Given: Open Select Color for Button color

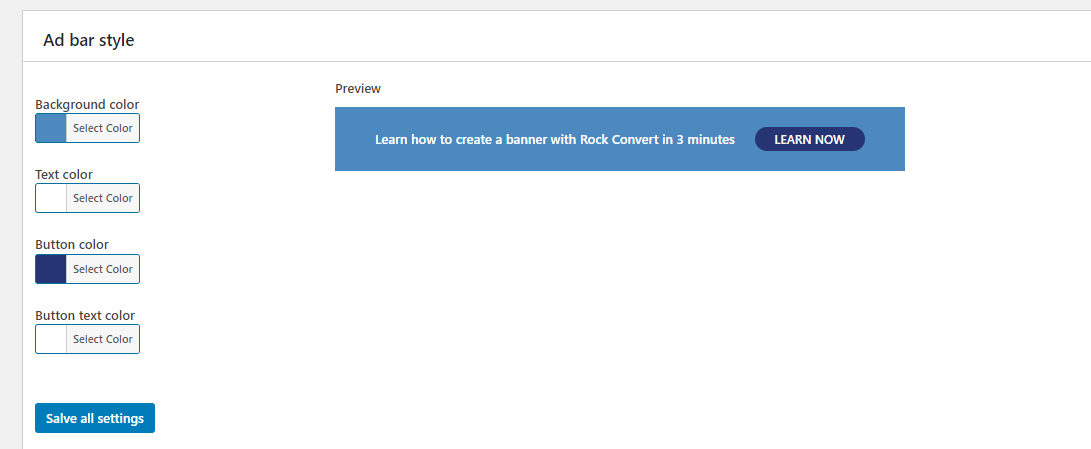Looking at the screenshot, I should (x=103, y=269).
